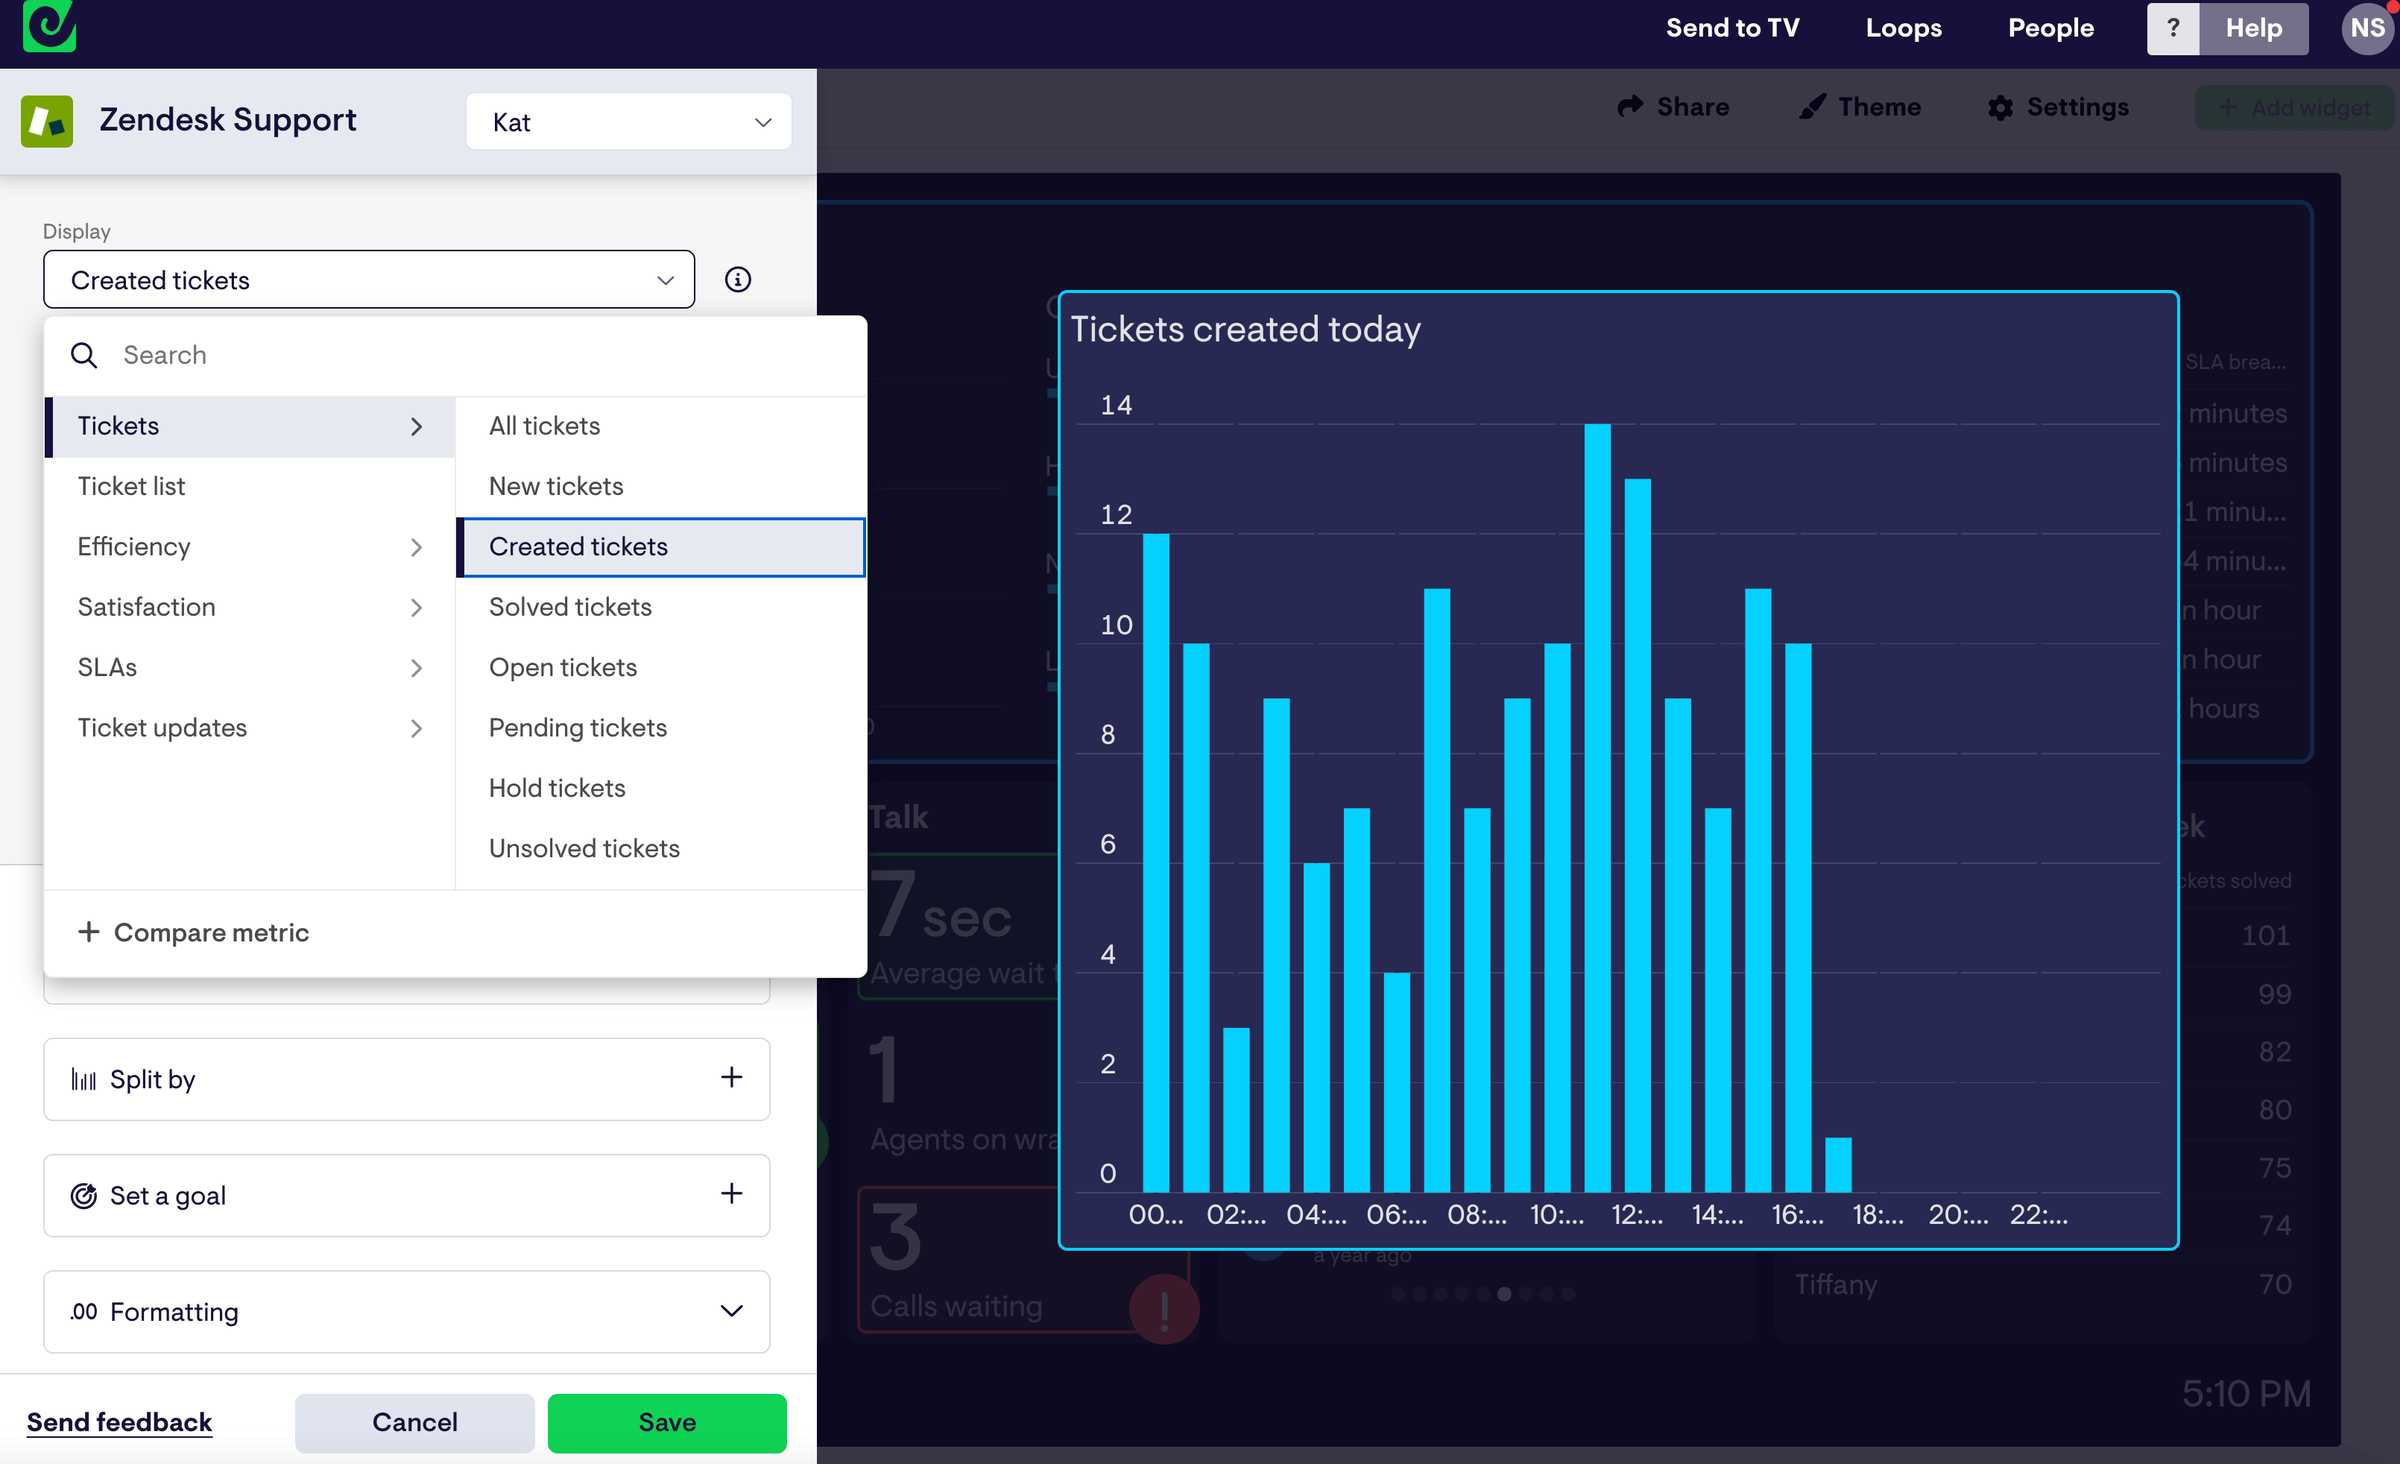
Task: Open Share options via the share icon
Action: [1630, 106]
